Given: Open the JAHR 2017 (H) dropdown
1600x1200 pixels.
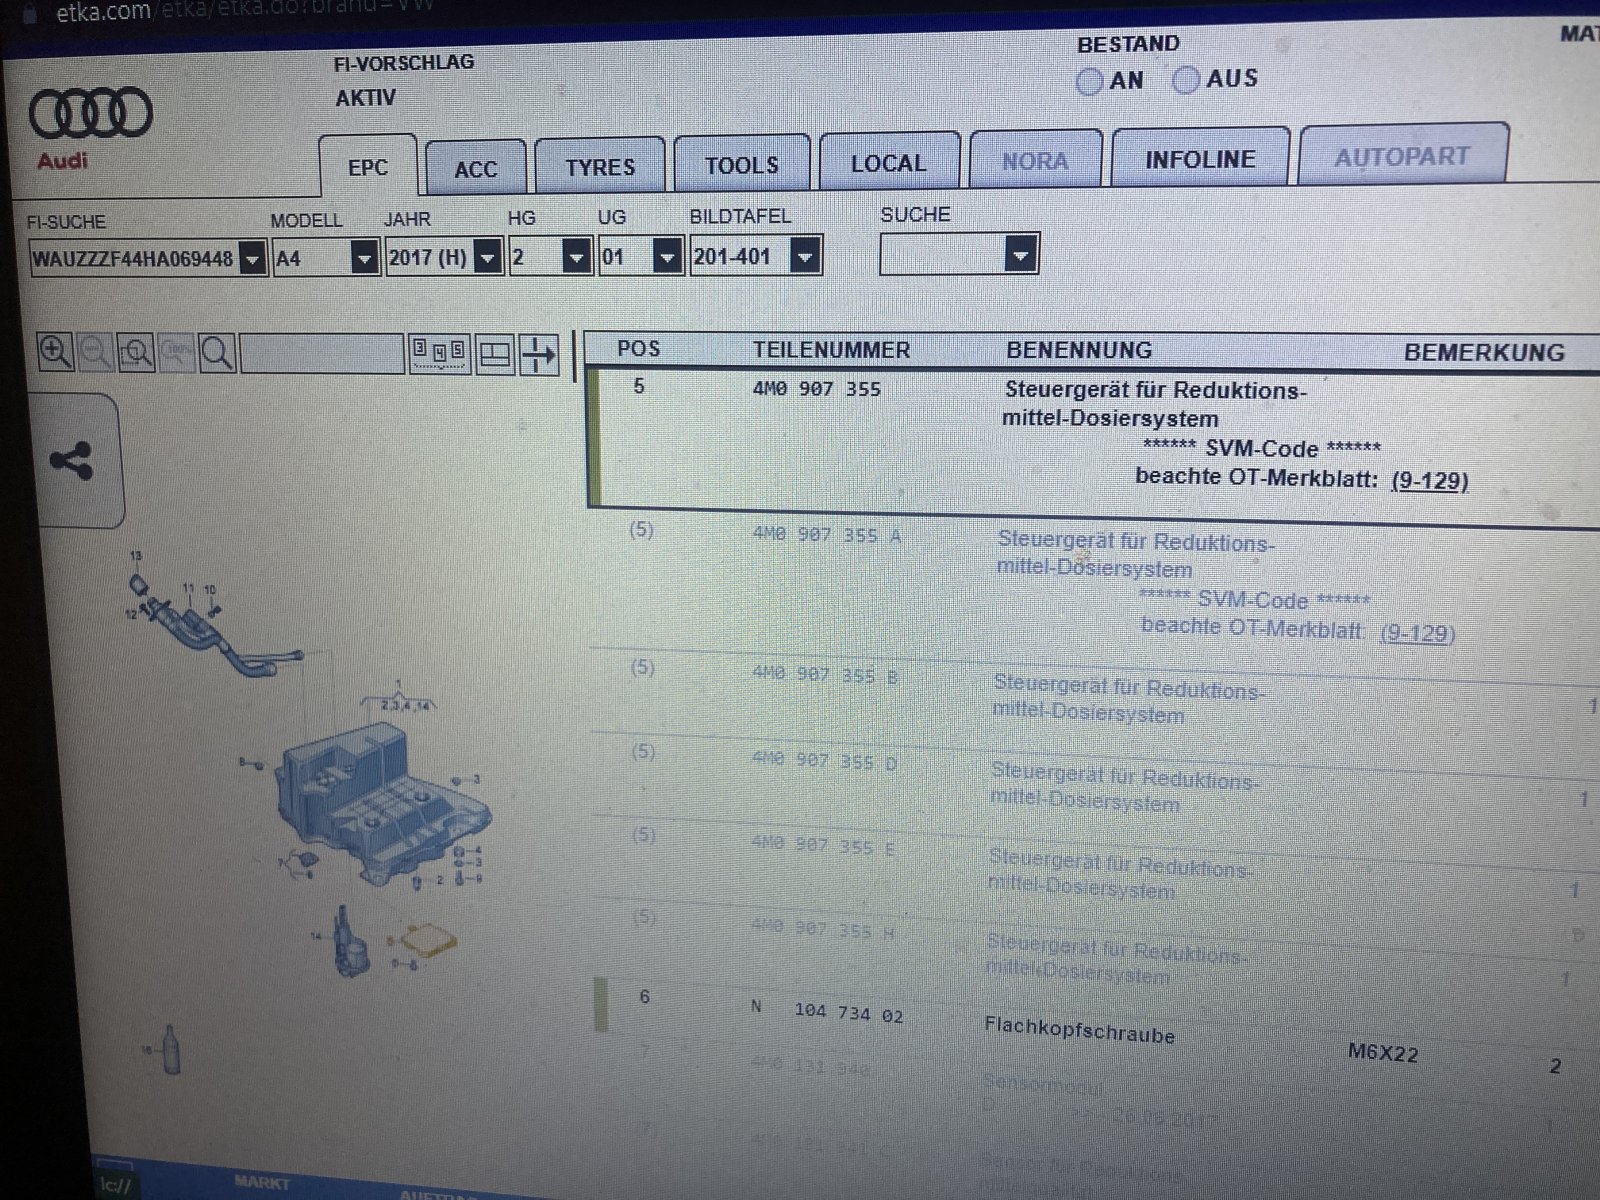Looking at the screenshot, I should (487, 257).
